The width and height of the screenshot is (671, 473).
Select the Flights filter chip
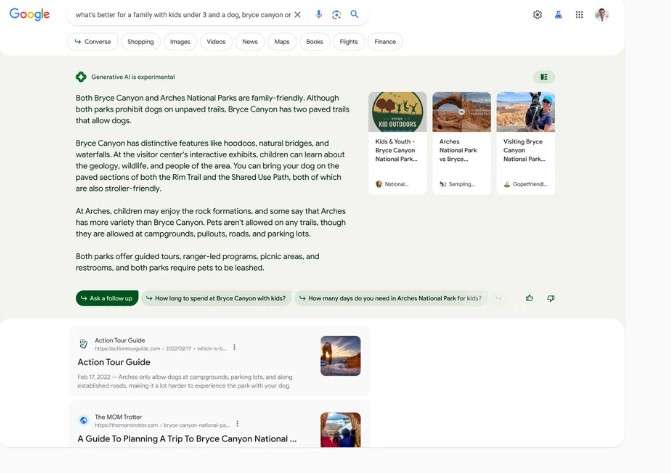coord(348,42)
